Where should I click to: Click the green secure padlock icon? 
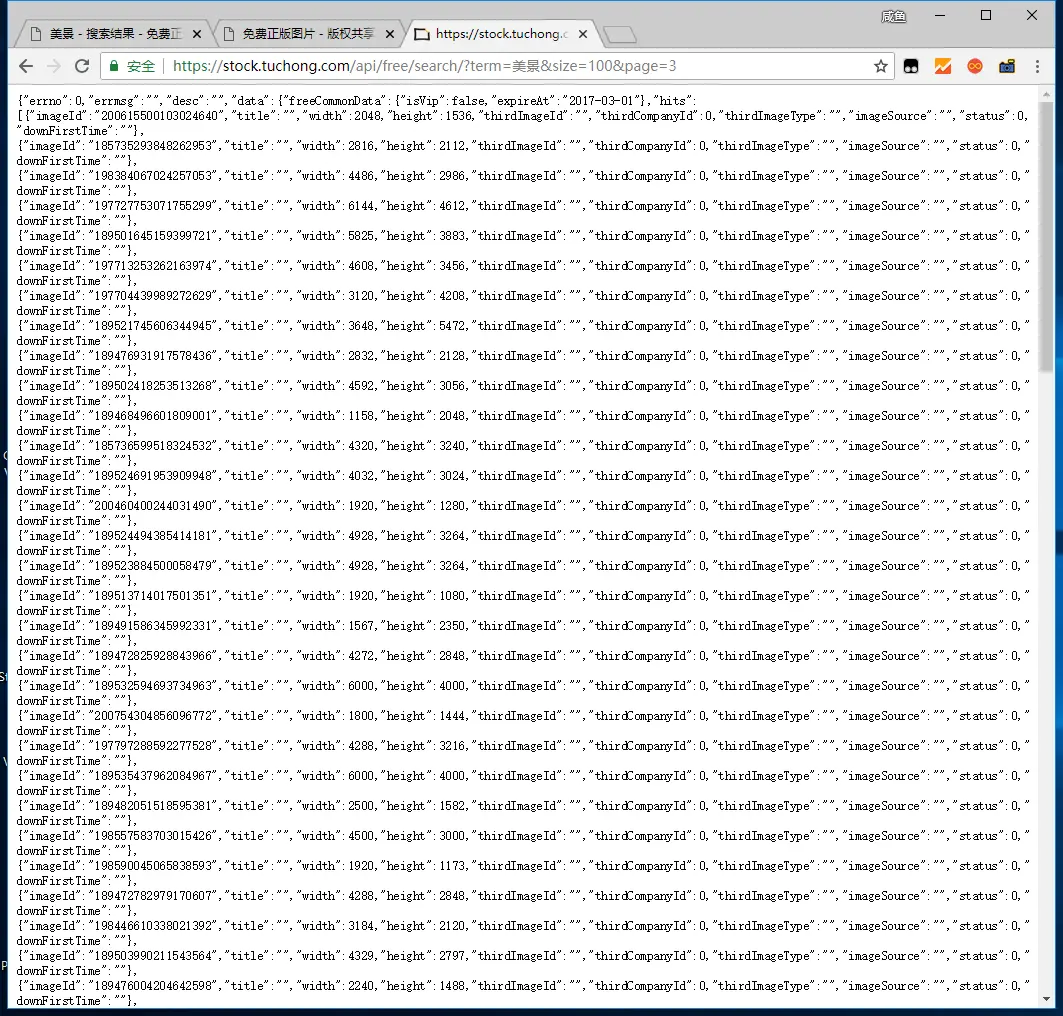coord(114,66)
